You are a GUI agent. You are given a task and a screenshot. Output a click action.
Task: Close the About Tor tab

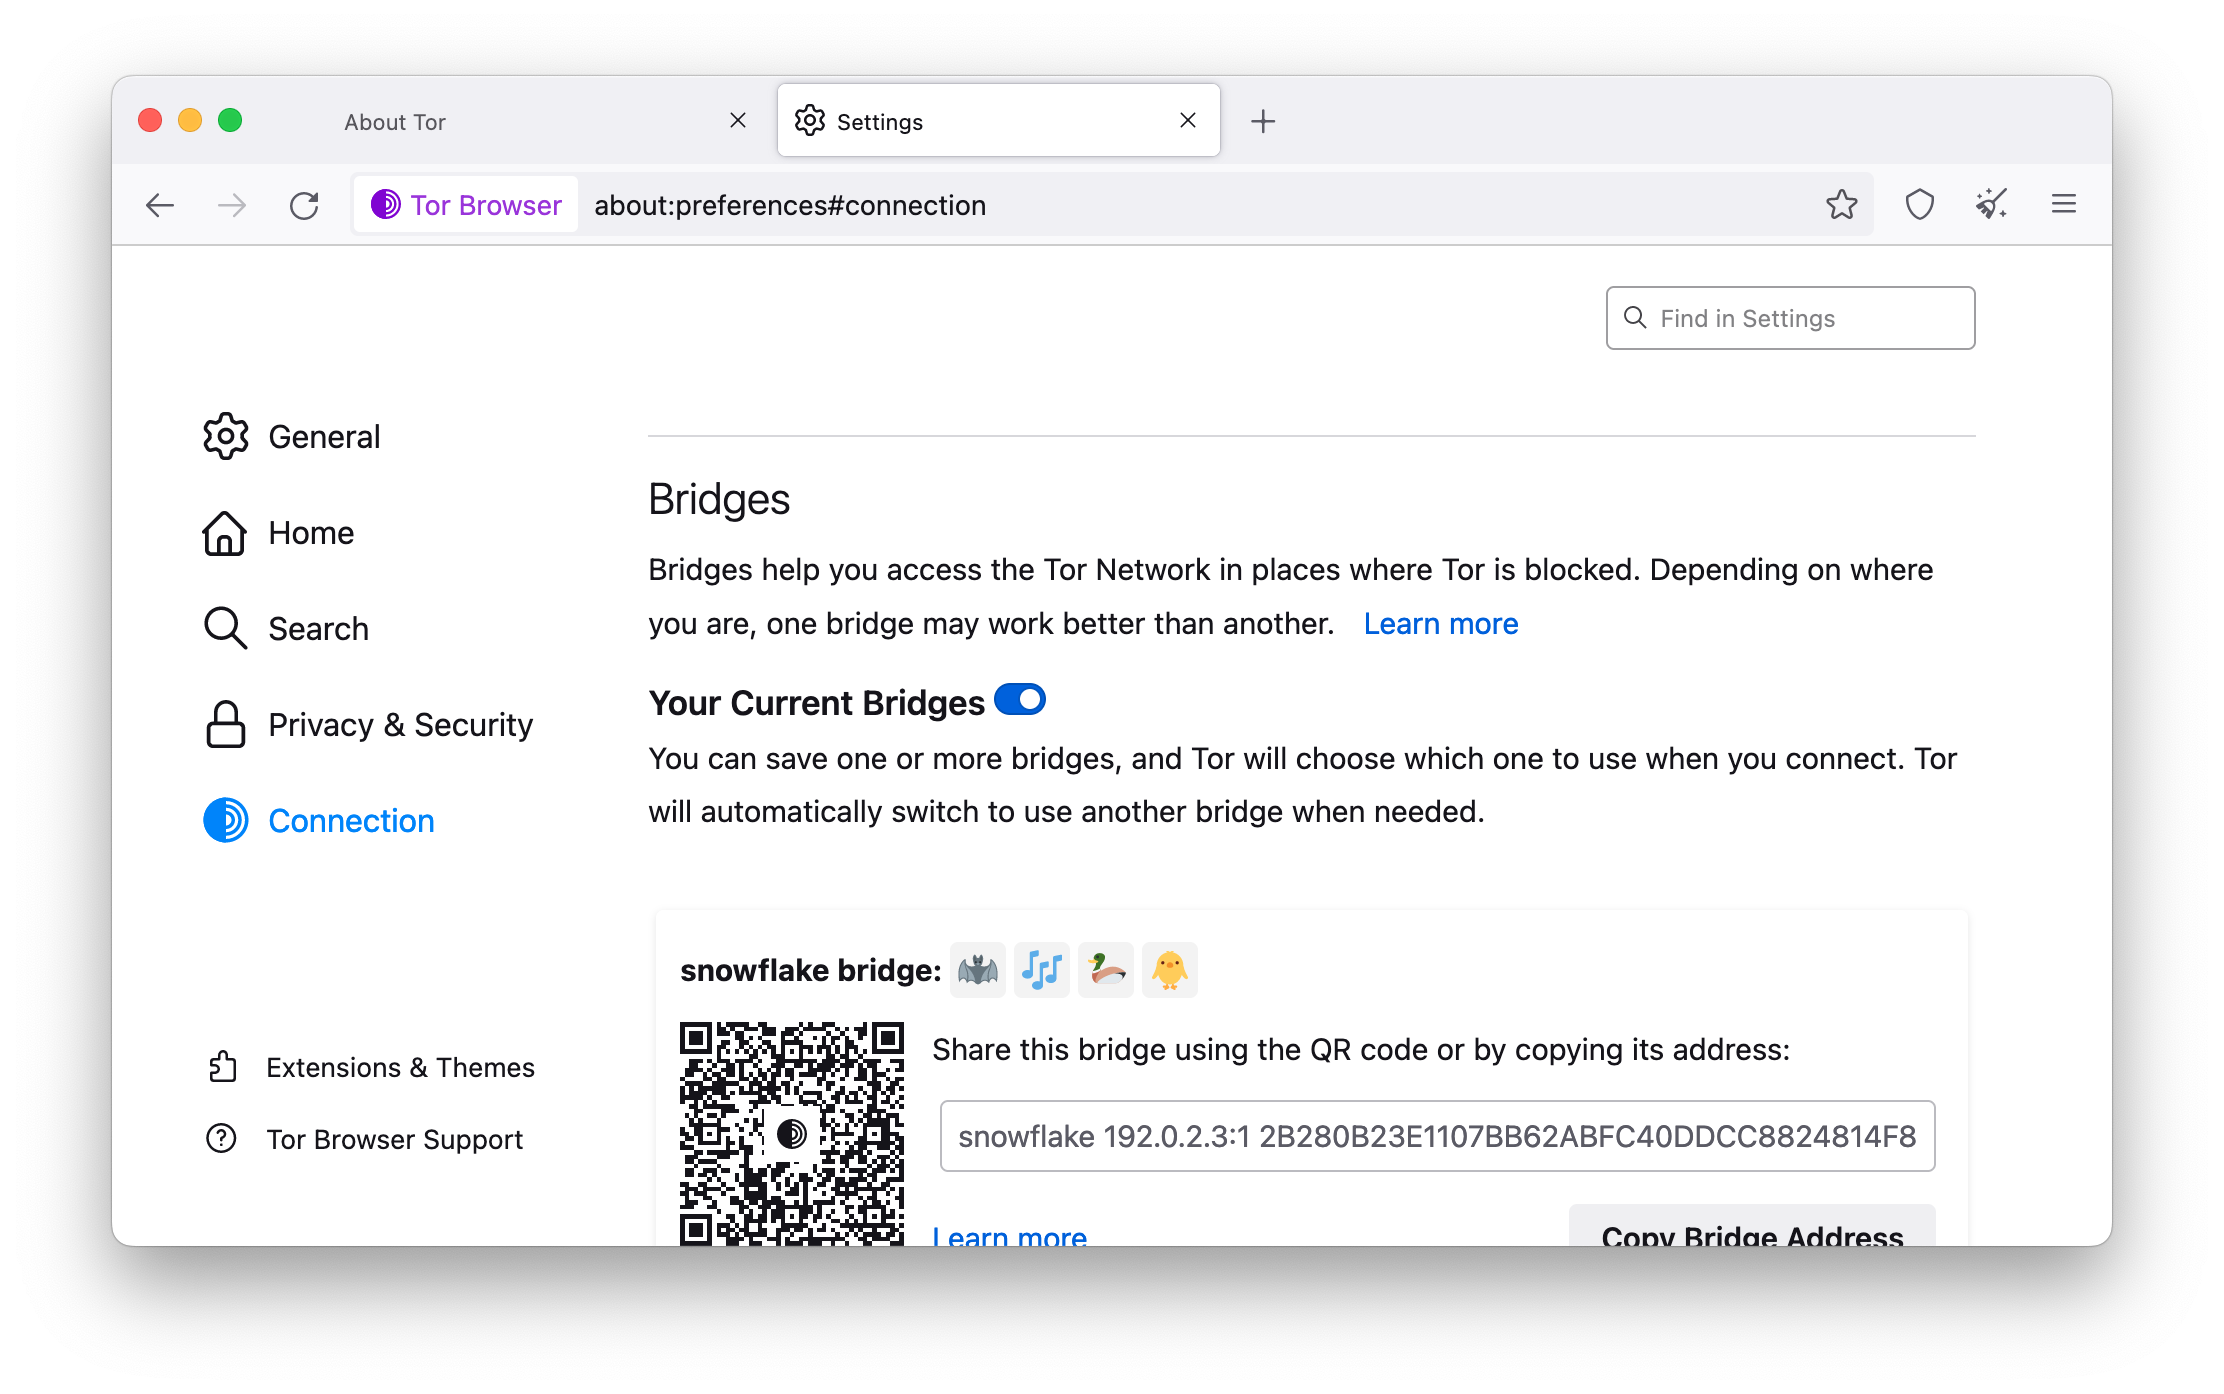click(738, 121)
